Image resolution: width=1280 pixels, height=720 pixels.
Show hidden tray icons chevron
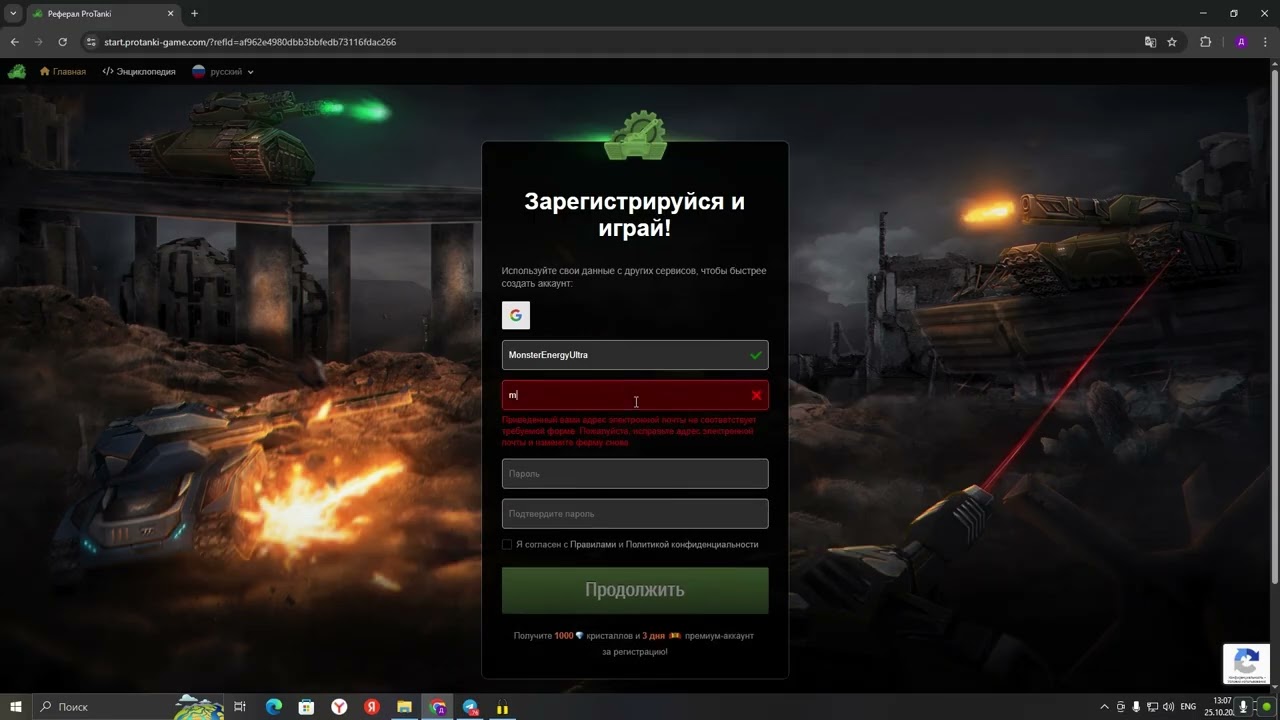click(1104, 707)
